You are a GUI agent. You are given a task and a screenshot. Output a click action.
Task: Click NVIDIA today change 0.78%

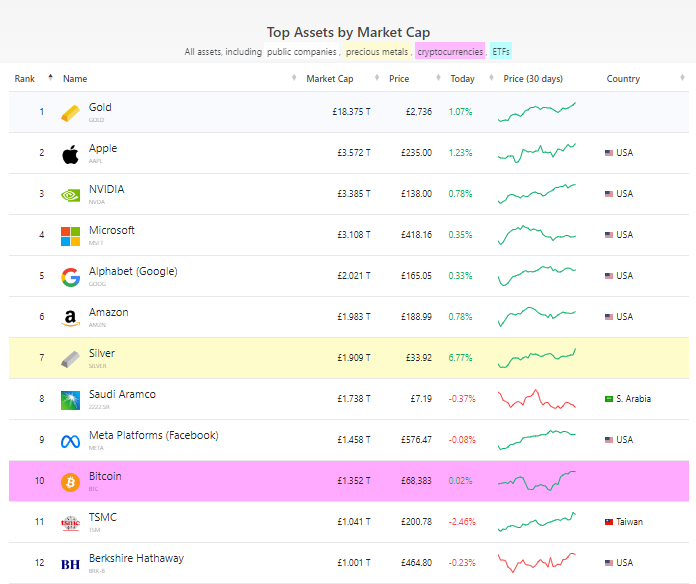pyautogui.click(x=460, y=194)
